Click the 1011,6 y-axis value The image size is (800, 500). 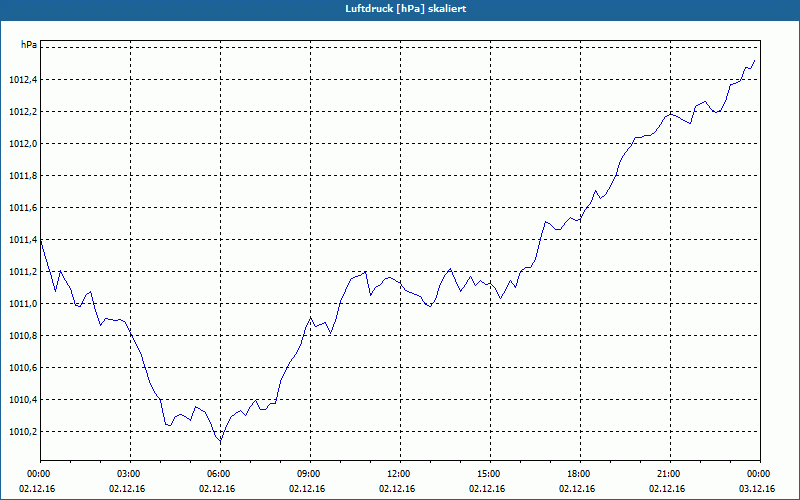(23, 208)
